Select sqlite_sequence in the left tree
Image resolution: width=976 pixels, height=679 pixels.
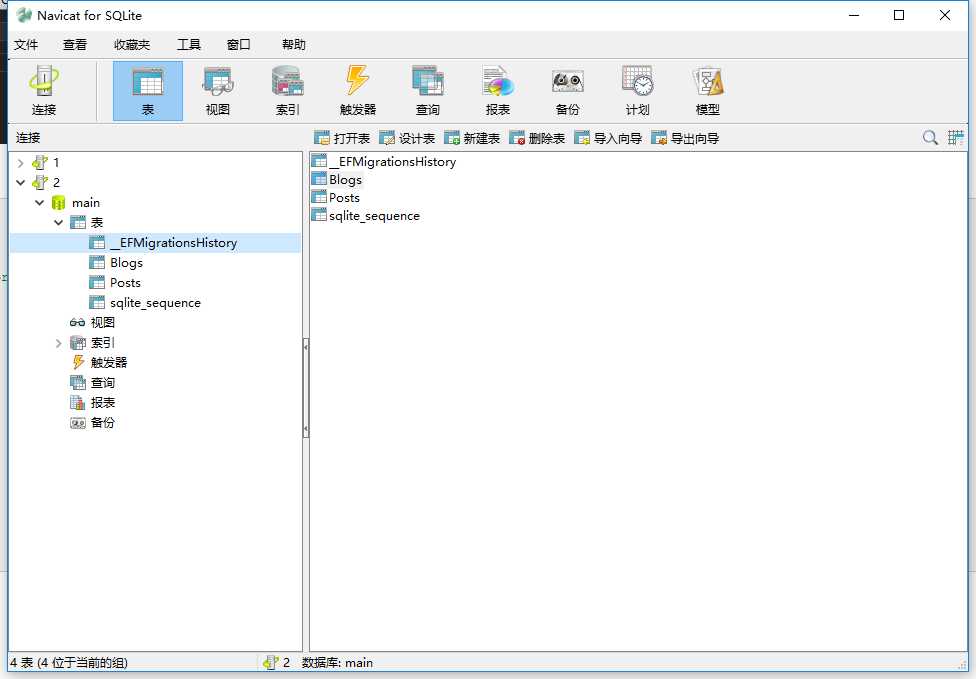(145, 303)
